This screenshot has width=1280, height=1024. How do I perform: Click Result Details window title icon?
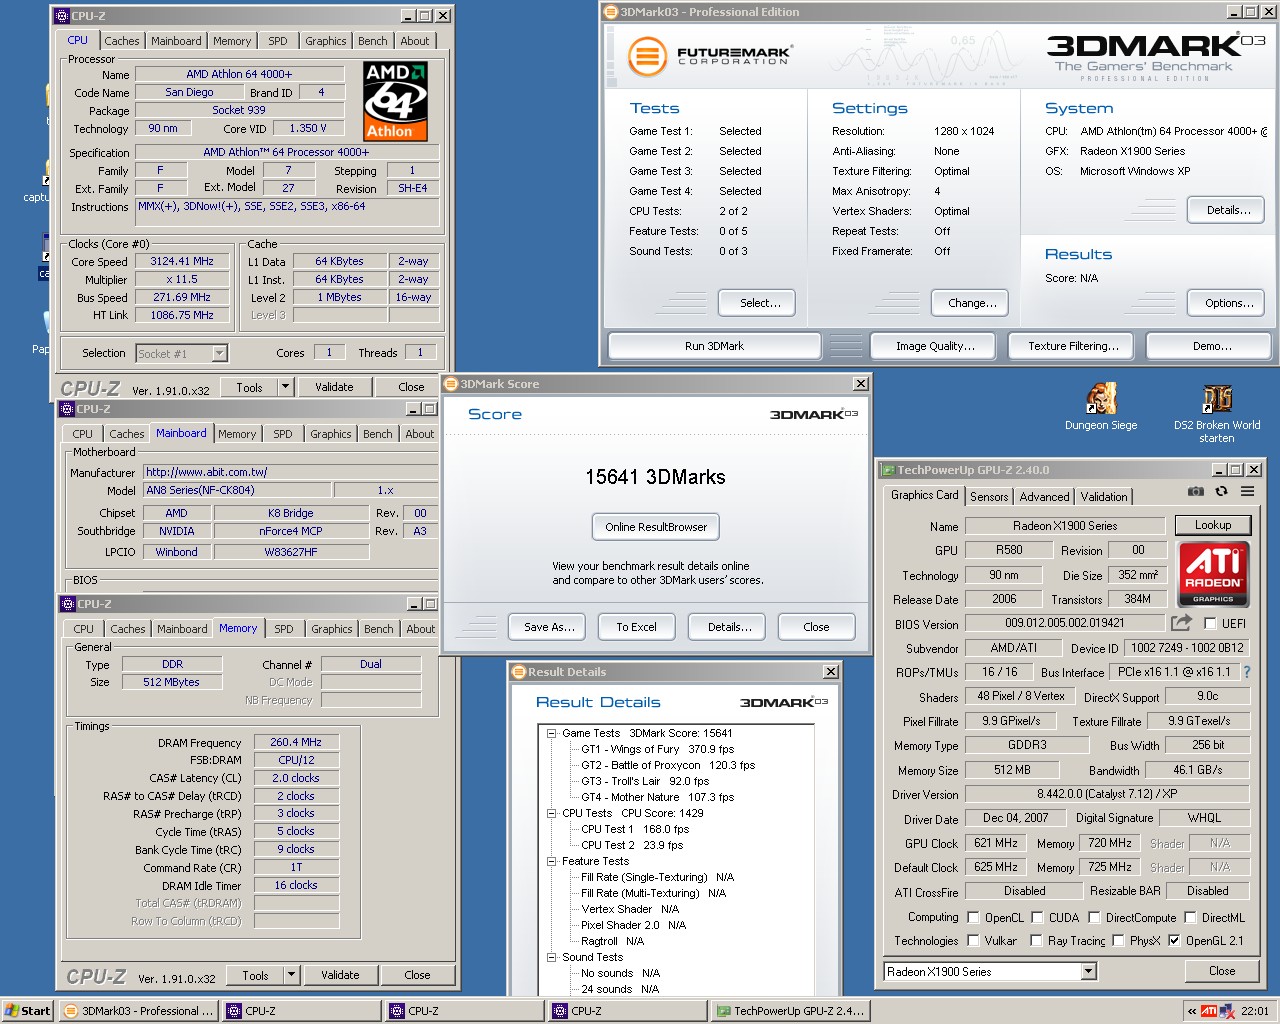tap(519, 672)
